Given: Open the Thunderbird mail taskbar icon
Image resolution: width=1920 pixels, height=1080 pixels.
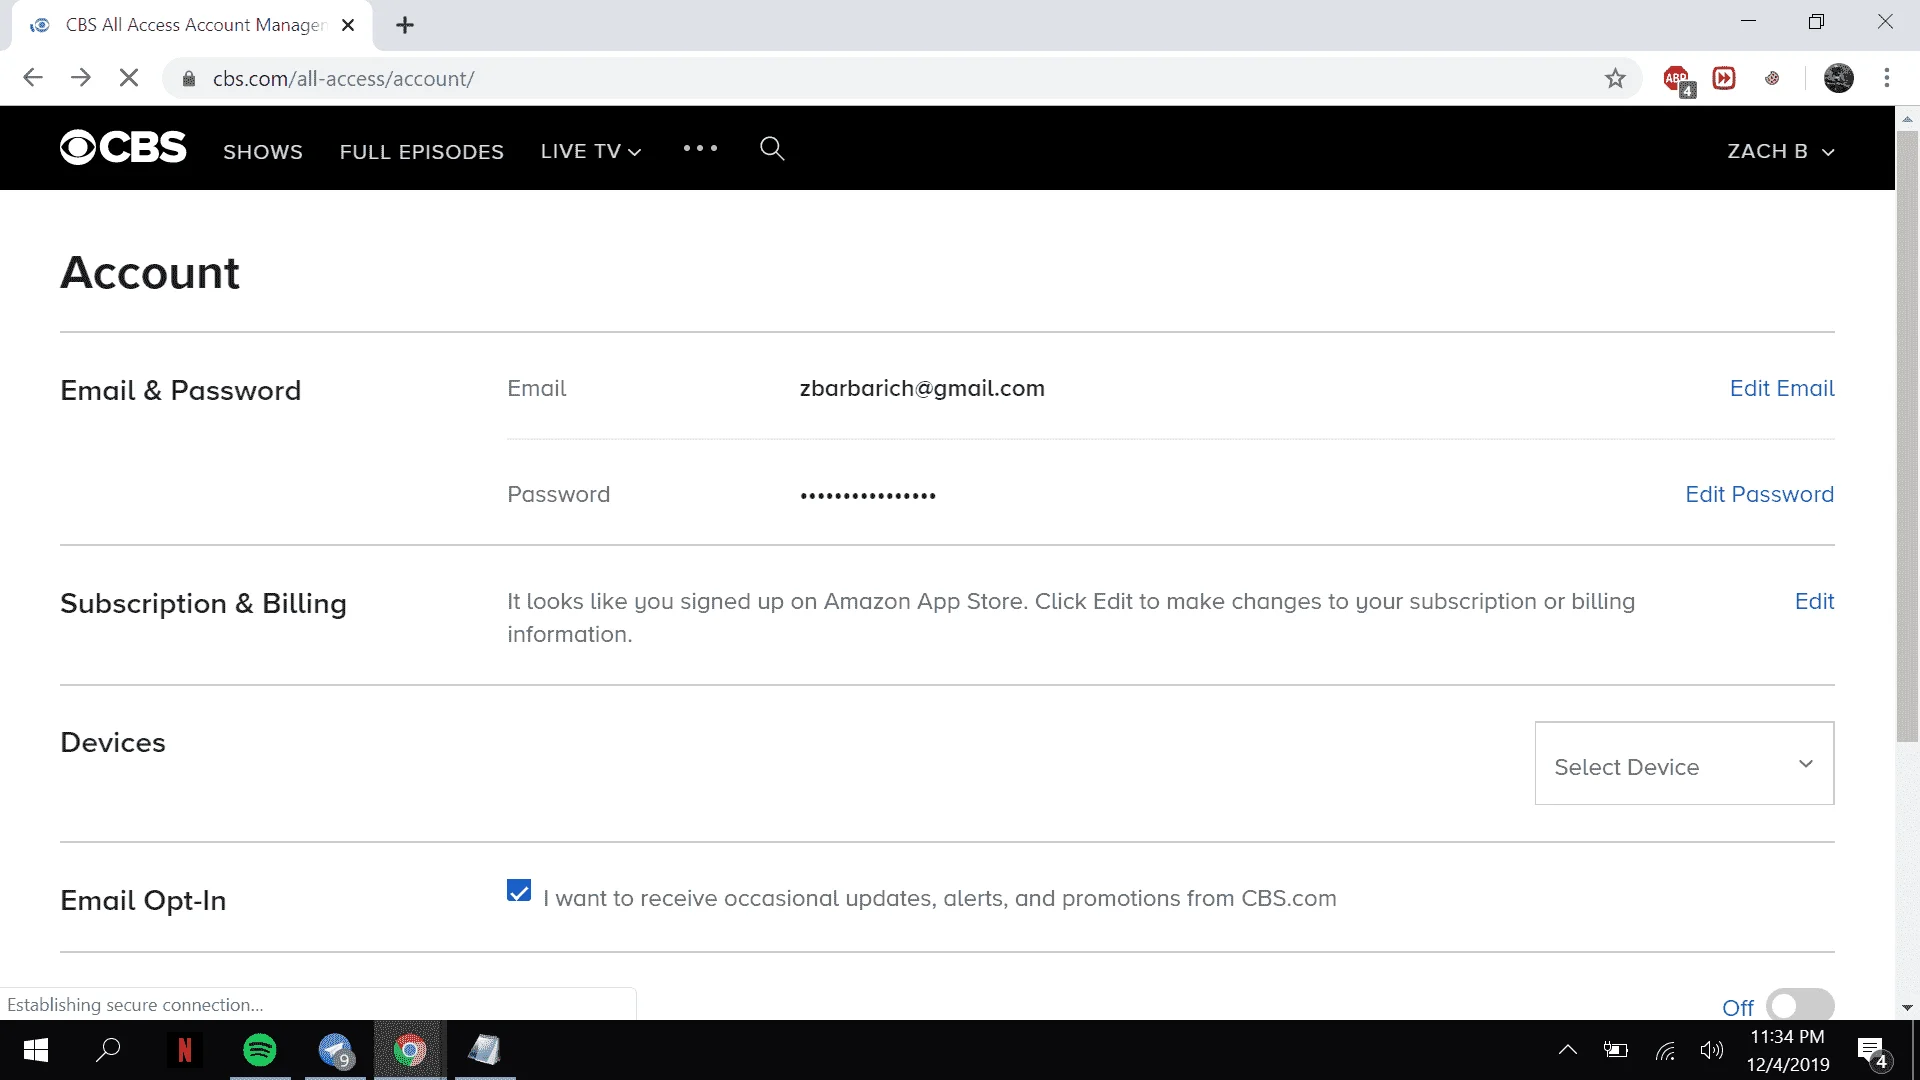Looking at the screenshot, I should [x=335, y=1050].
